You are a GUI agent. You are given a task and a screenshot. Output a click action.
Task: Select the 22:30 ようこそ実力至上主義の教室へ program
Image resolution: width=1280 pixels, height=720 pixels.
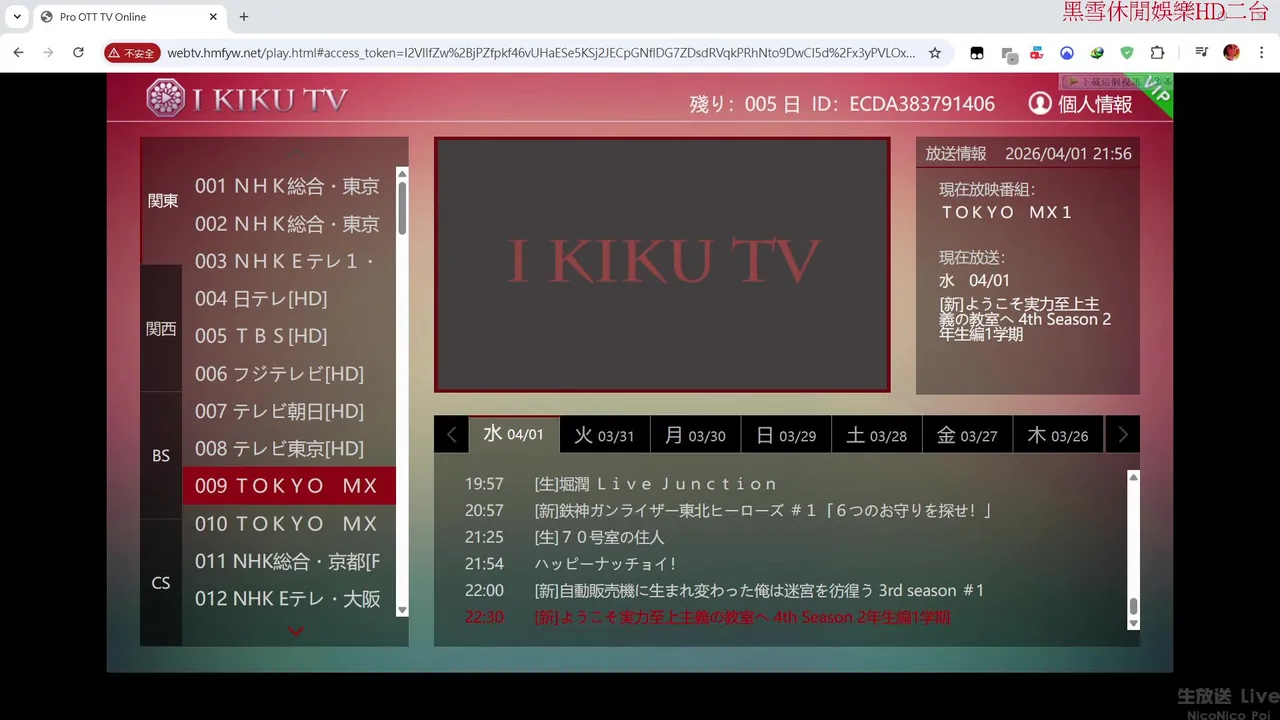coord(707,617)
